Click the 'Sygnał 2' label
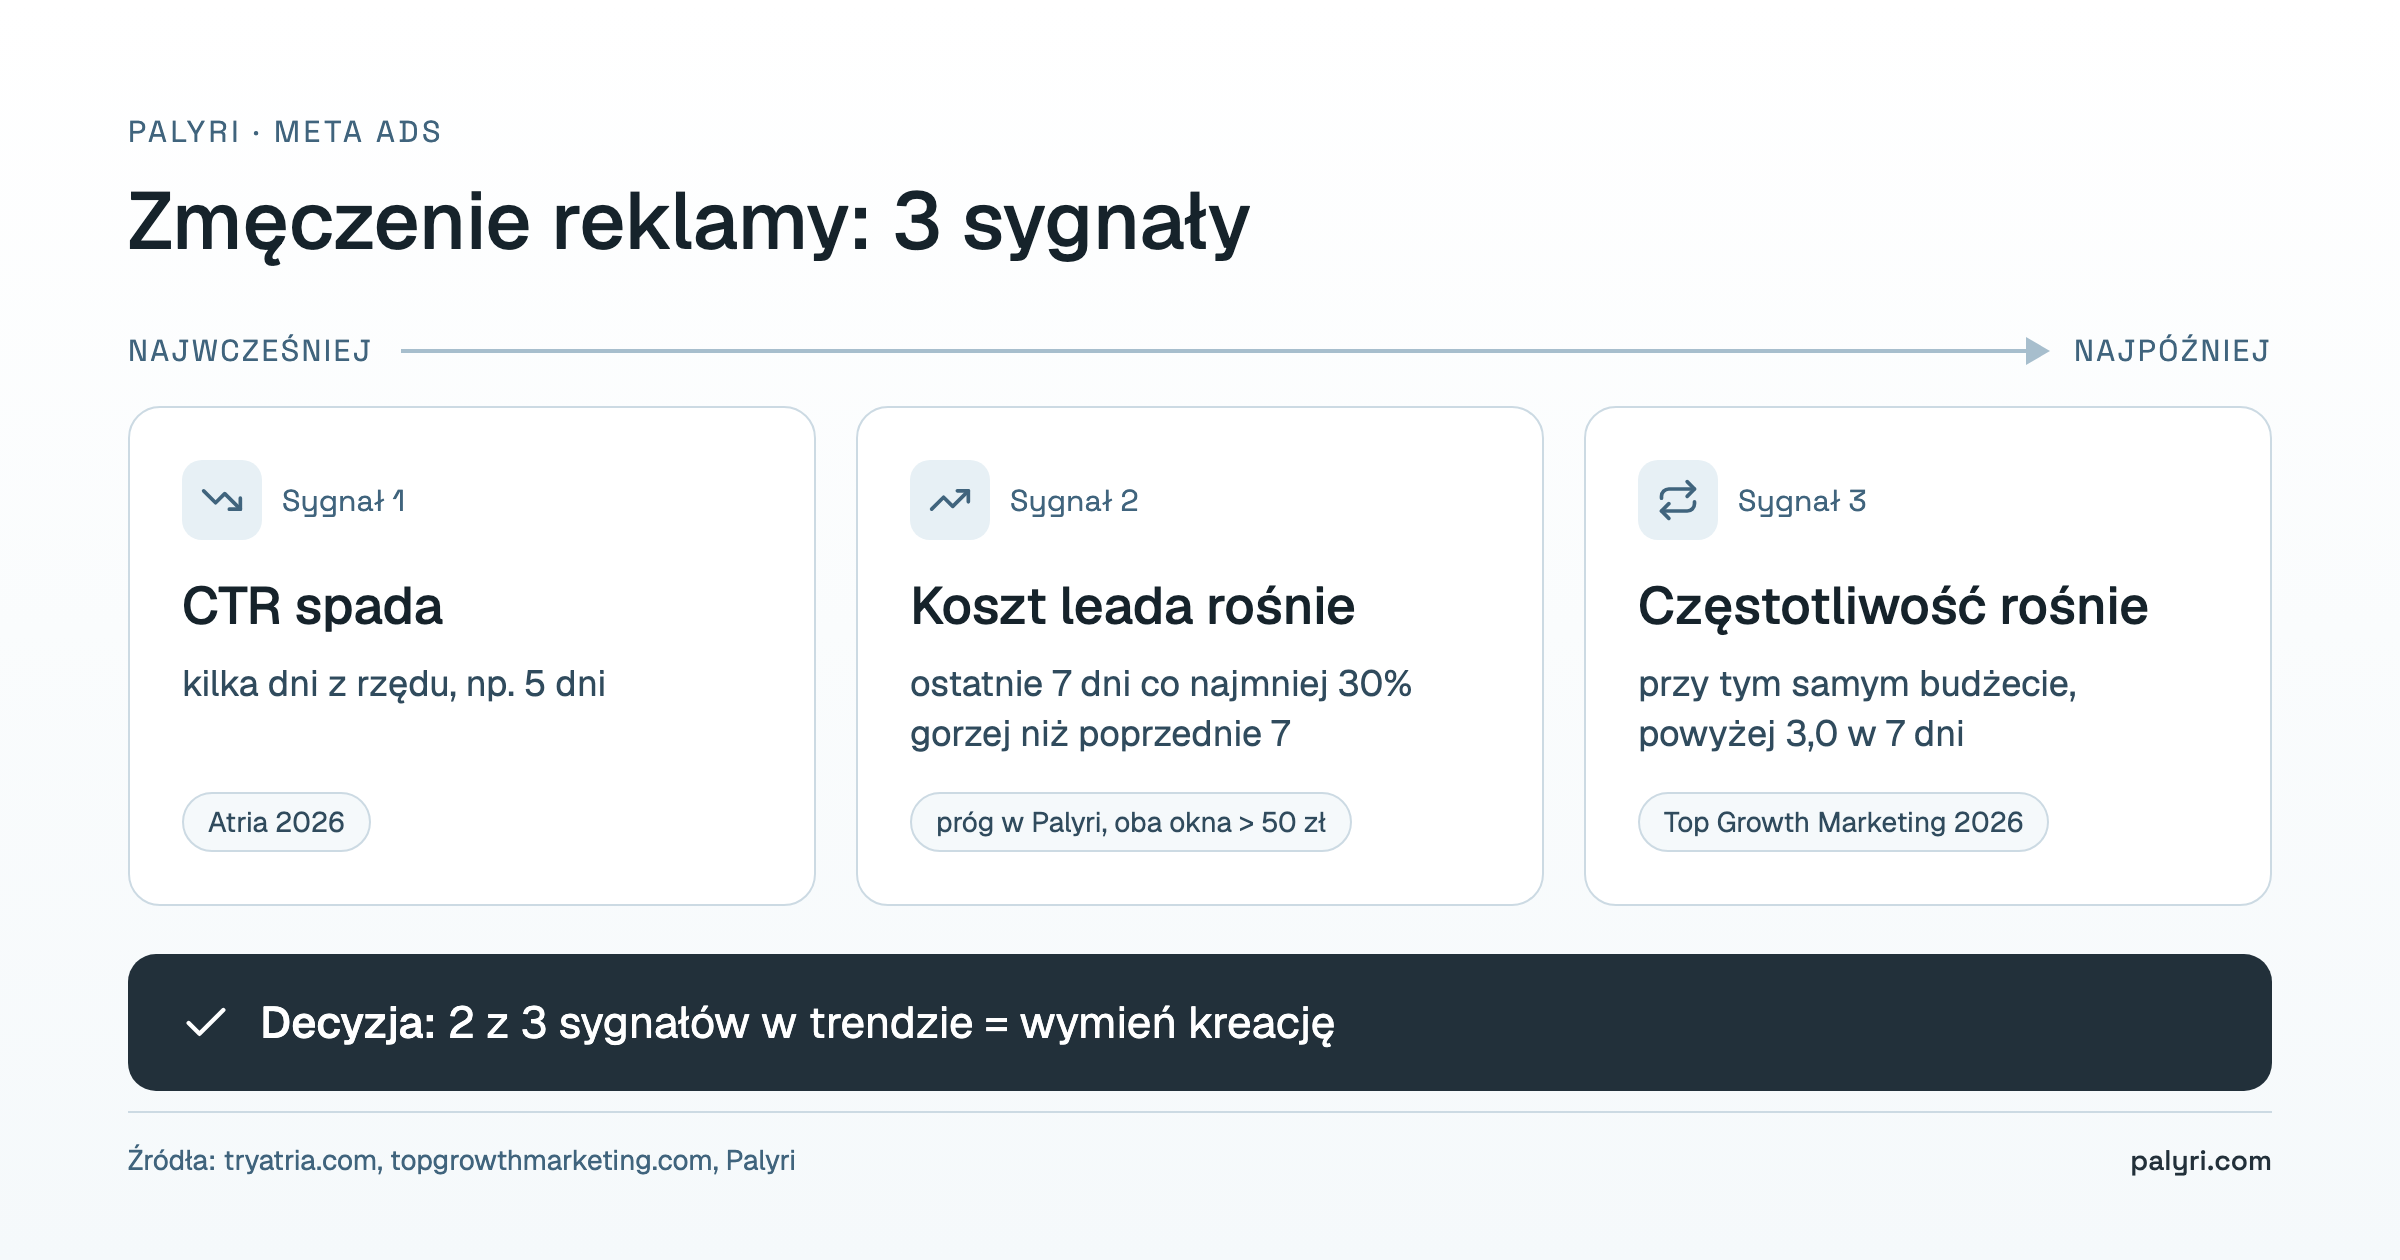The image size is (2400, 1260). (x=1074, y=501)
